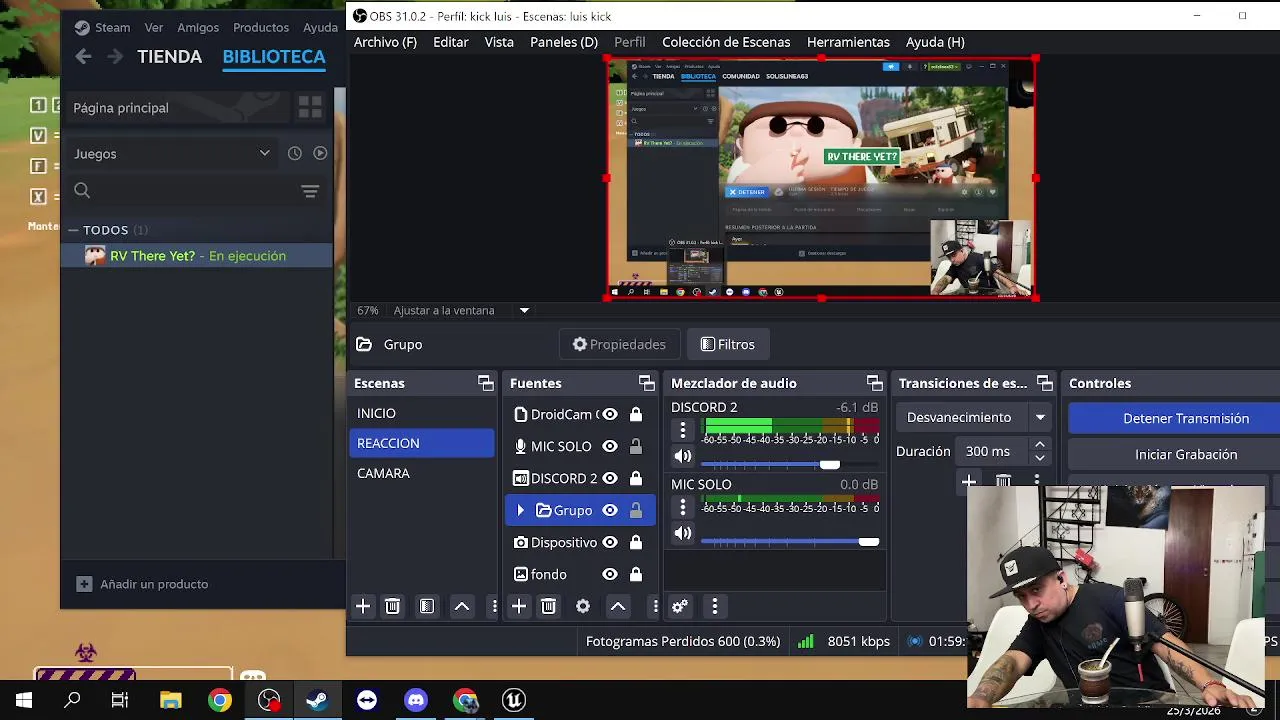Add a new source in Fuentes panel
Viewport: 1280px width, 720px height.
click(x=519, y=606)
